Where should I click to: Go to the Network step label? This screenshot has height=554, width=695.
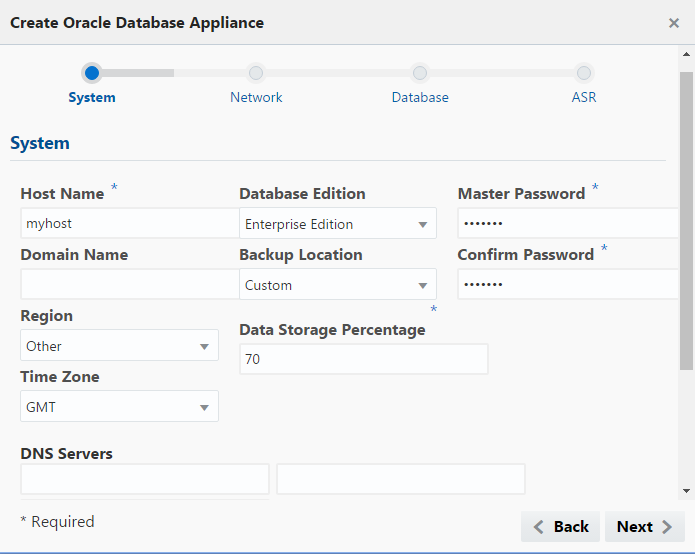256,98
